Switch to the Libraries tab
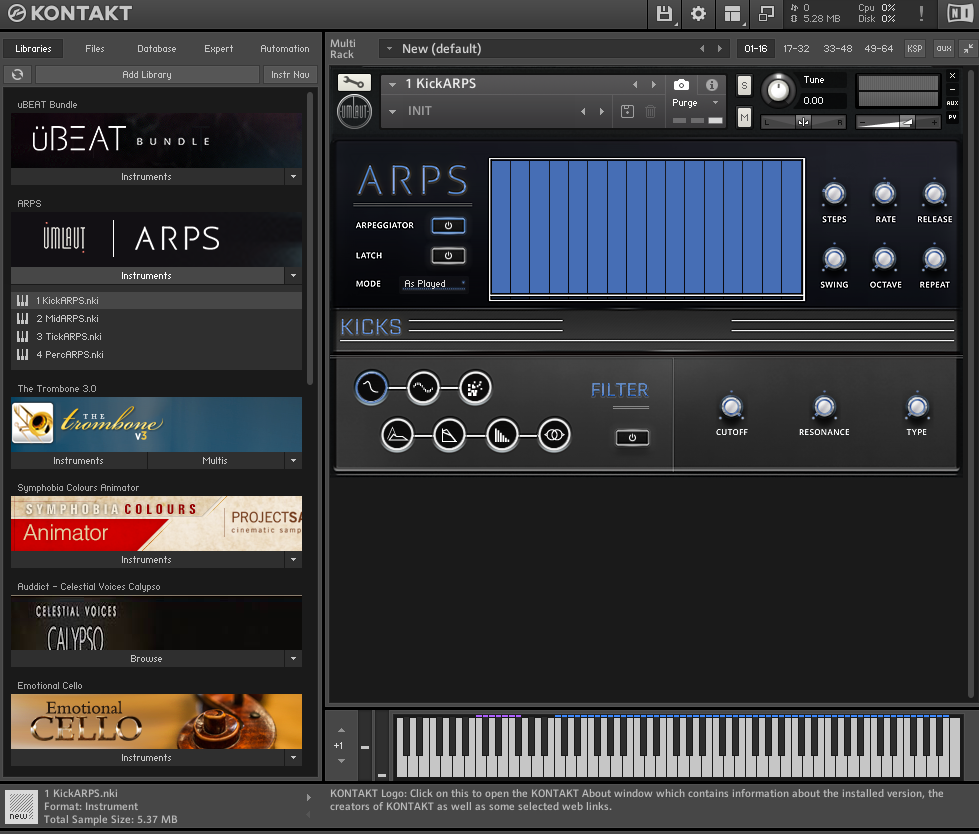 pos(33,49)
